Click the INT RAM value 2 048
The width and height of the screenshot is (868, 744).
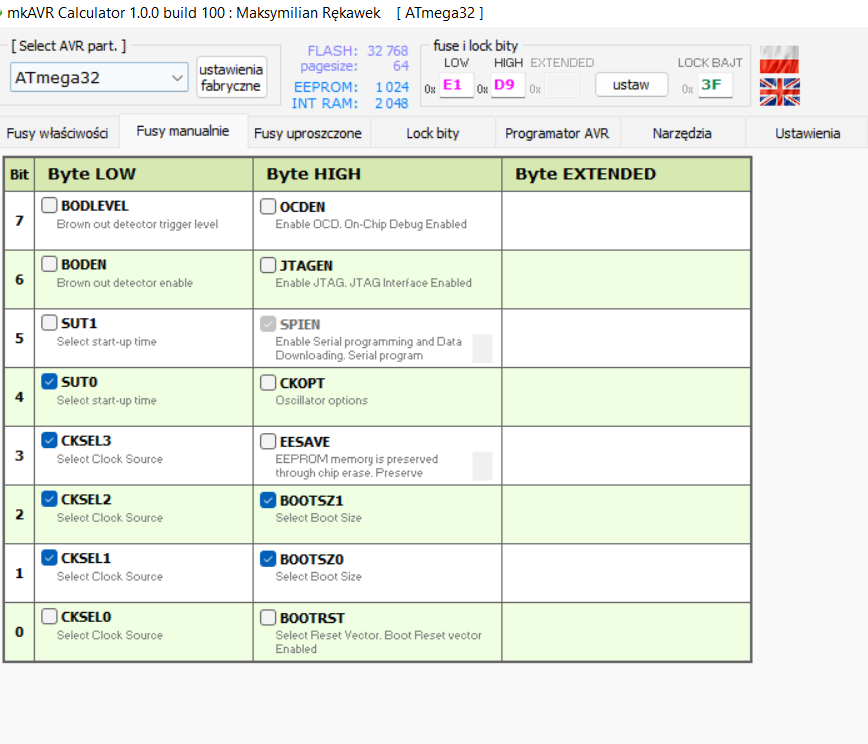391,104
